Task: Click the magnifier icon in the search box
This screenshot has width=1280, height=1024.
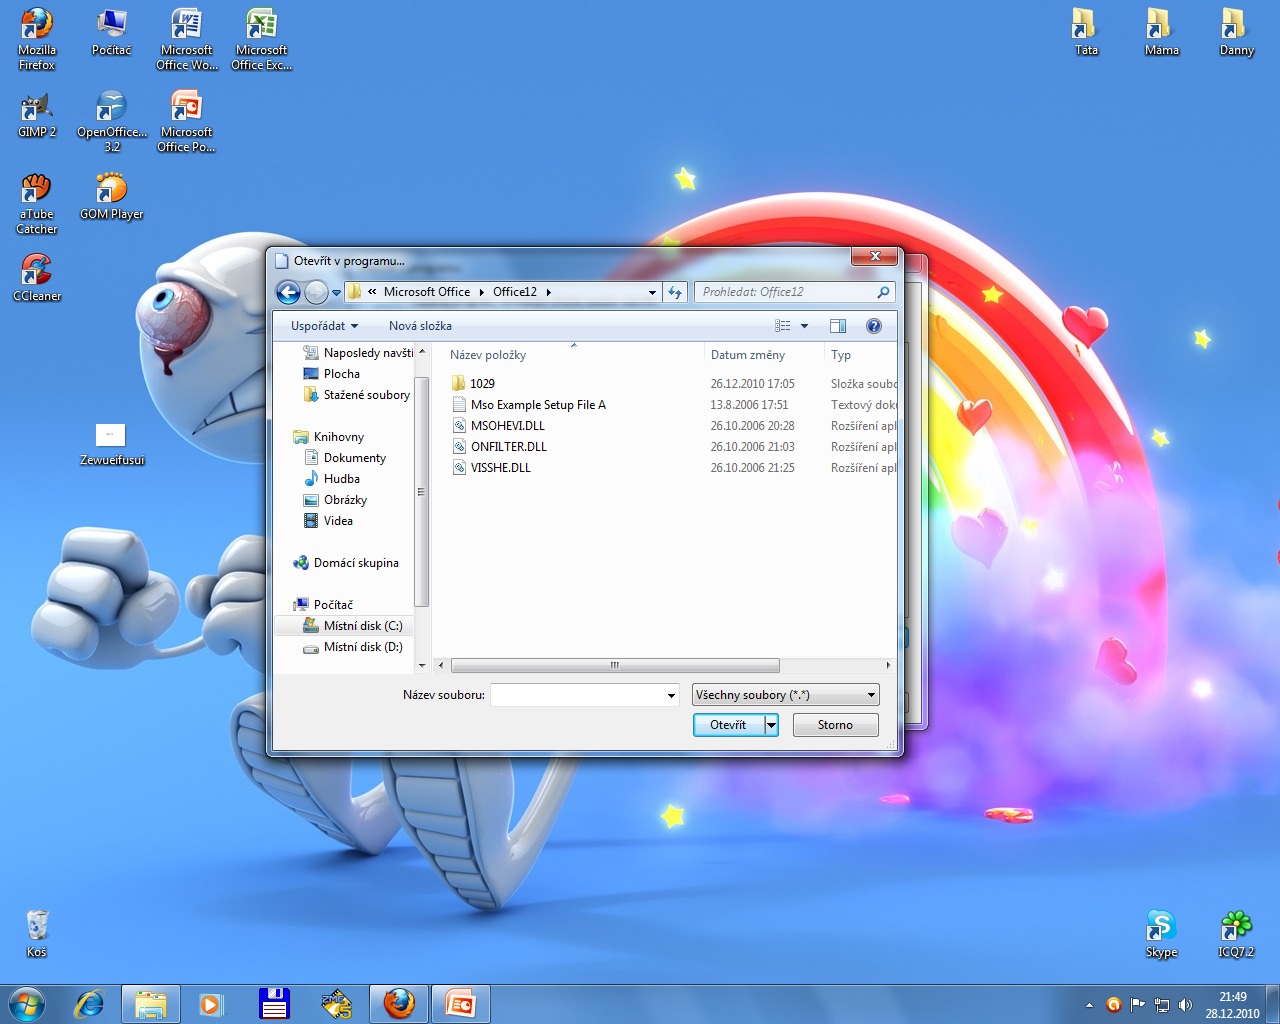Action: 883,292
